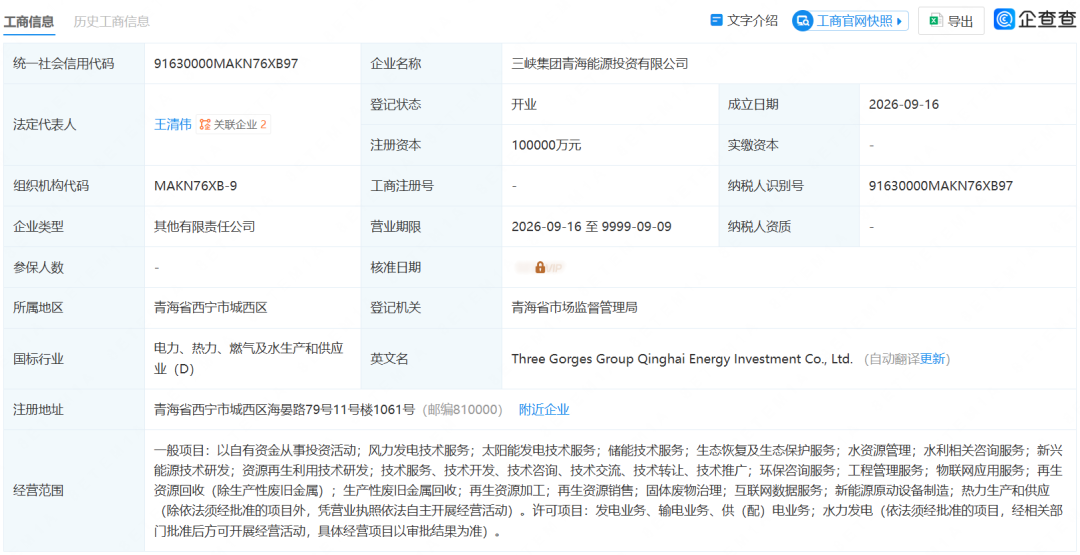This screenshot has width=1080, height=555.
Task: Click the Excel icon for 导出
Action: point(935,21)
